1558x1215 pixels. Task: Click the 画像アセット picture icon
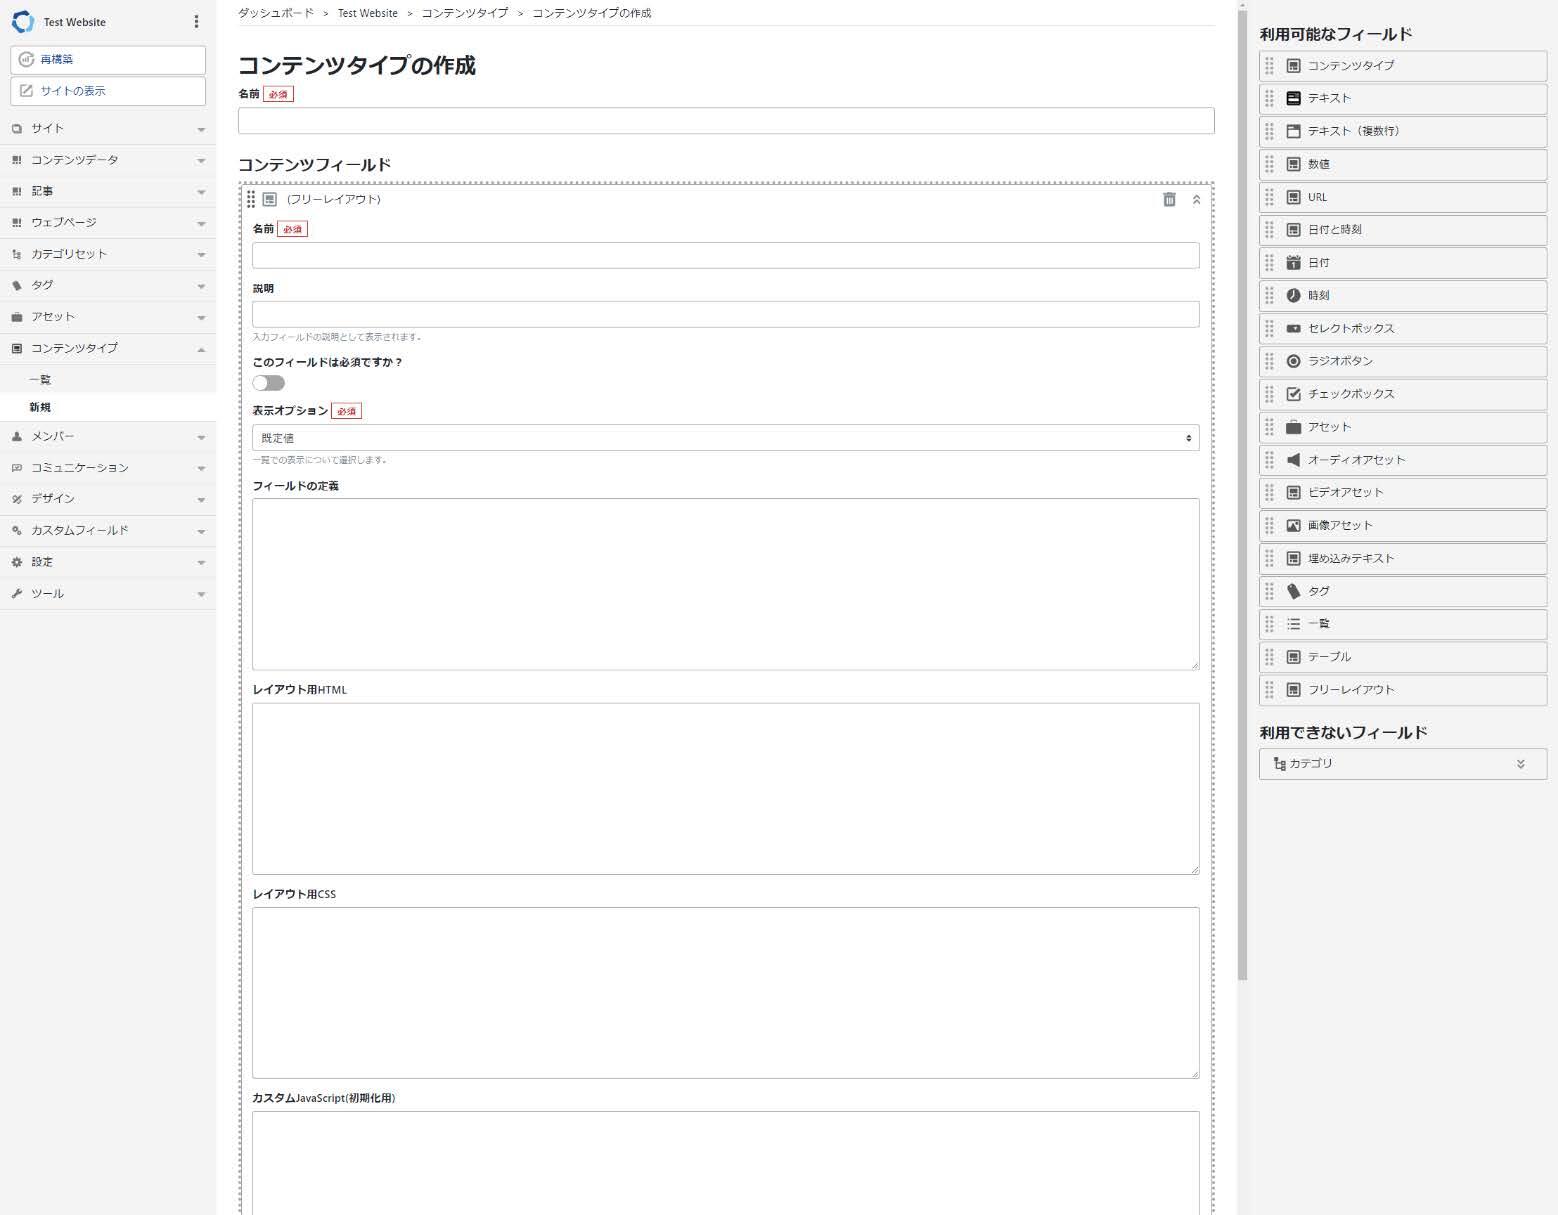1293,525
